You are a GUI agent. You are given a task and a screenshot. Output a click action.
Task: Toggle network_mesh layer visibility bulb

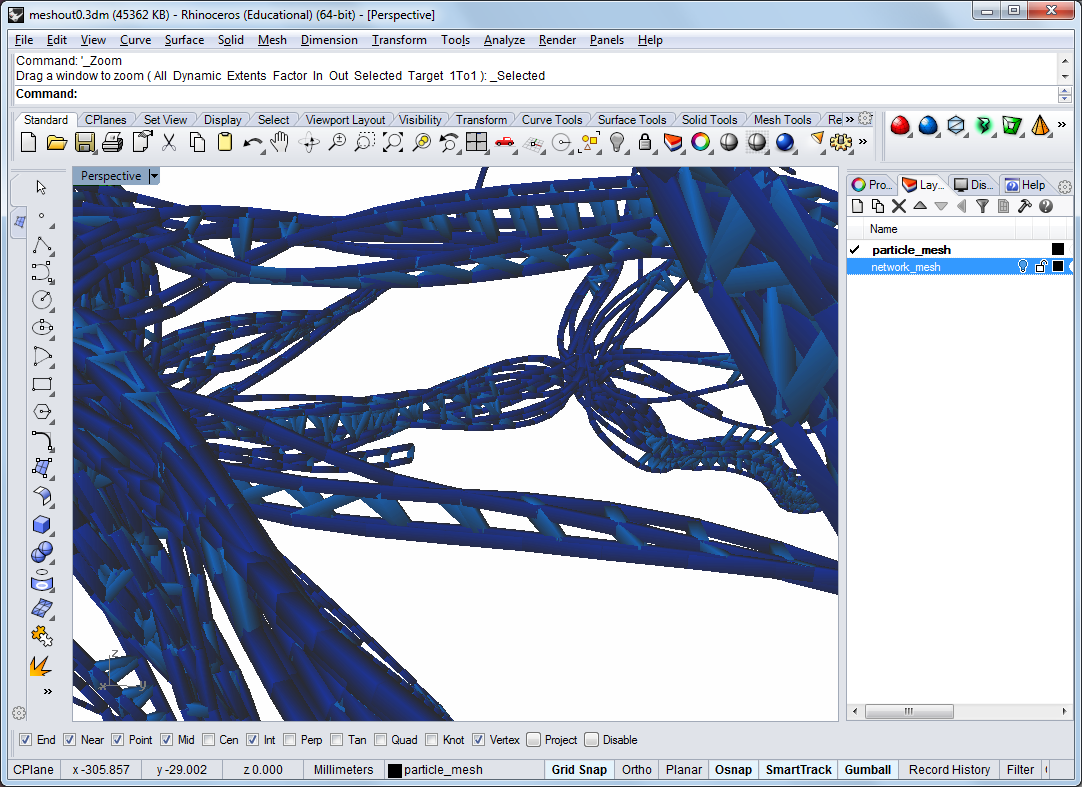1022,267
